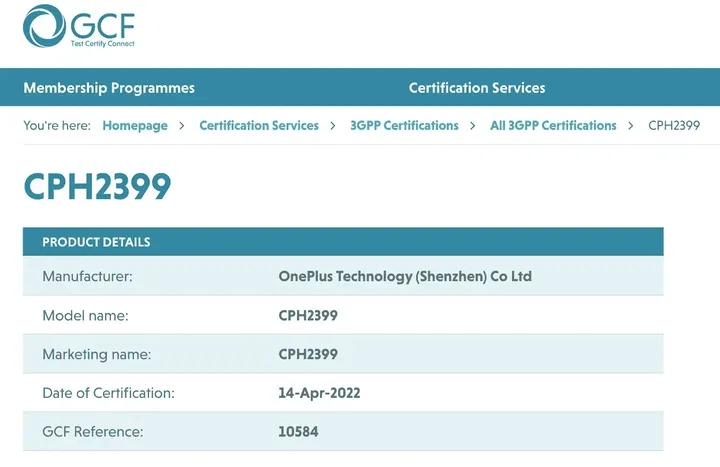Click the "You're here:" breadcrumb label
This screenshot has width=720, height=467.
click(57, 126)
